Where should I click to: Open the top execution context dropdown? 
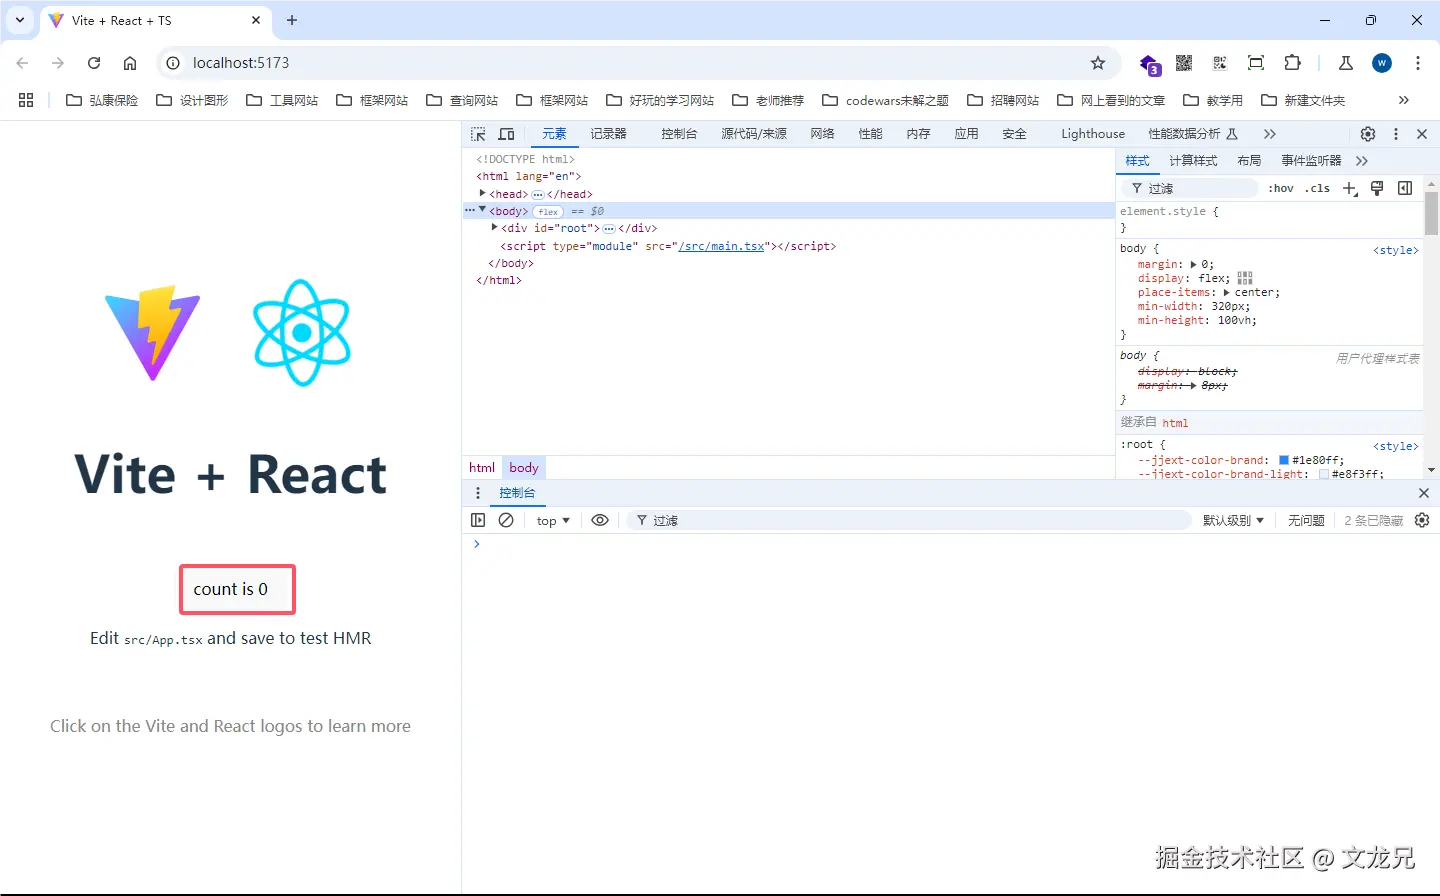coord(553,520)
